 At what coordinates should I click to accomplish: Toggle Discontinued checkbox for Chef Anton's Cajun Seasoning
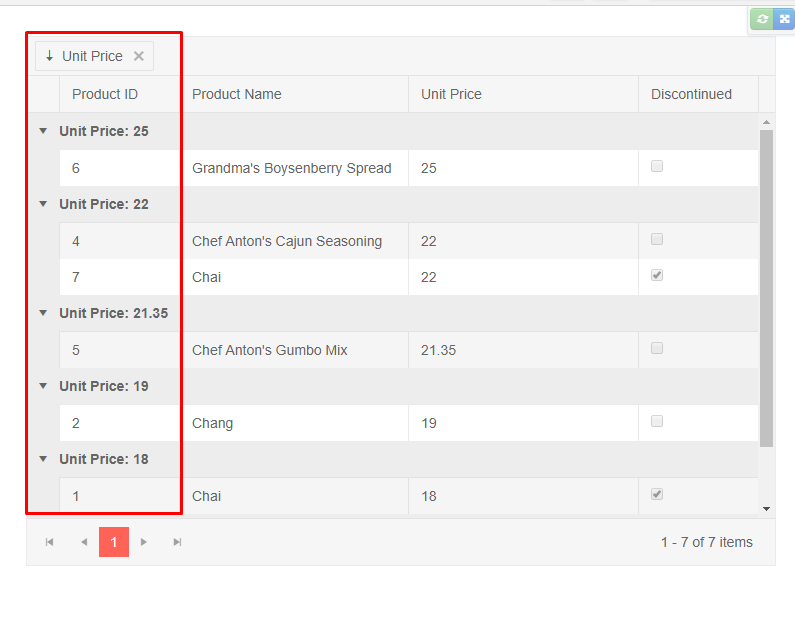coord(657,240)
